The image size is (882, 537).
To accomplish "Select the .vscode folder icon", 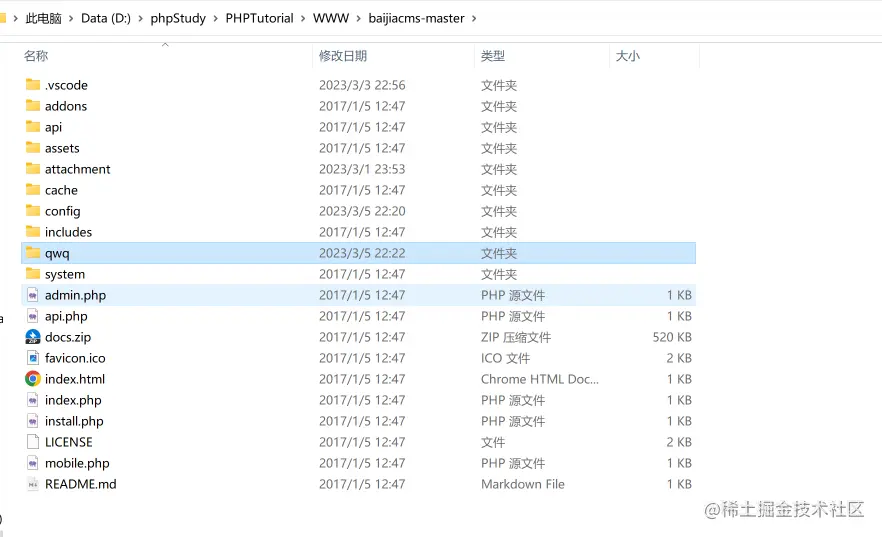I will (x=33, y=85).
